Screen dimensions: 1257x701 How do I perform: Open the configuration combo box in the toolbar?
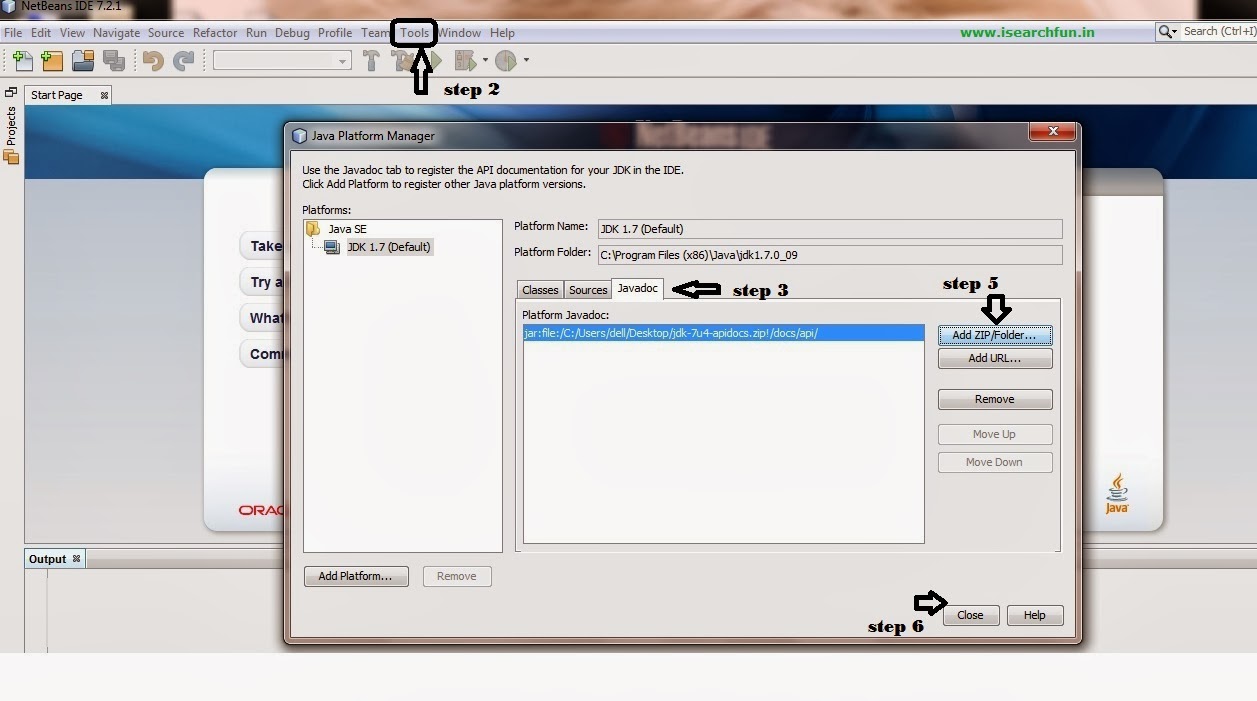click(282, 61)
